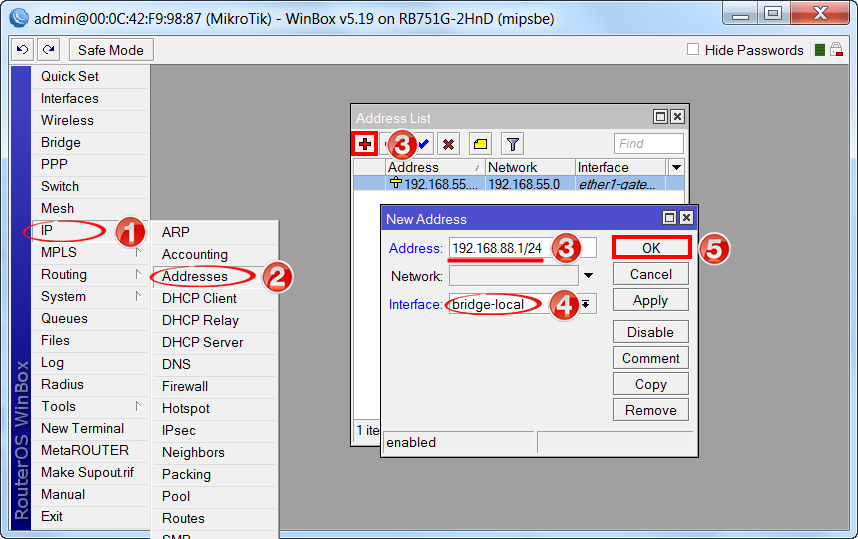Image resolution: width=858 pixels, height=539 pixels.
Task: Click the Copy button
Action: [x=651, y=384]
